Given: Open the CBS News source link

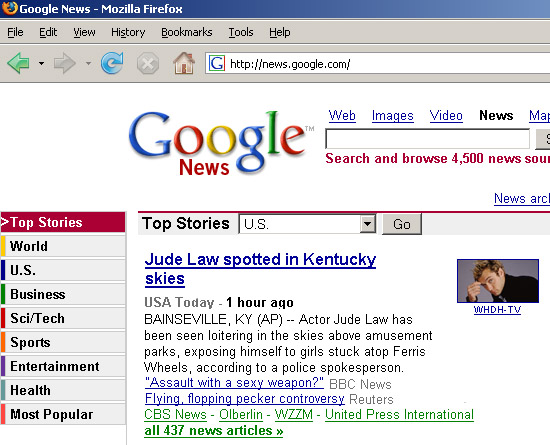Looking at the screenshot, I should click(175, 414).
